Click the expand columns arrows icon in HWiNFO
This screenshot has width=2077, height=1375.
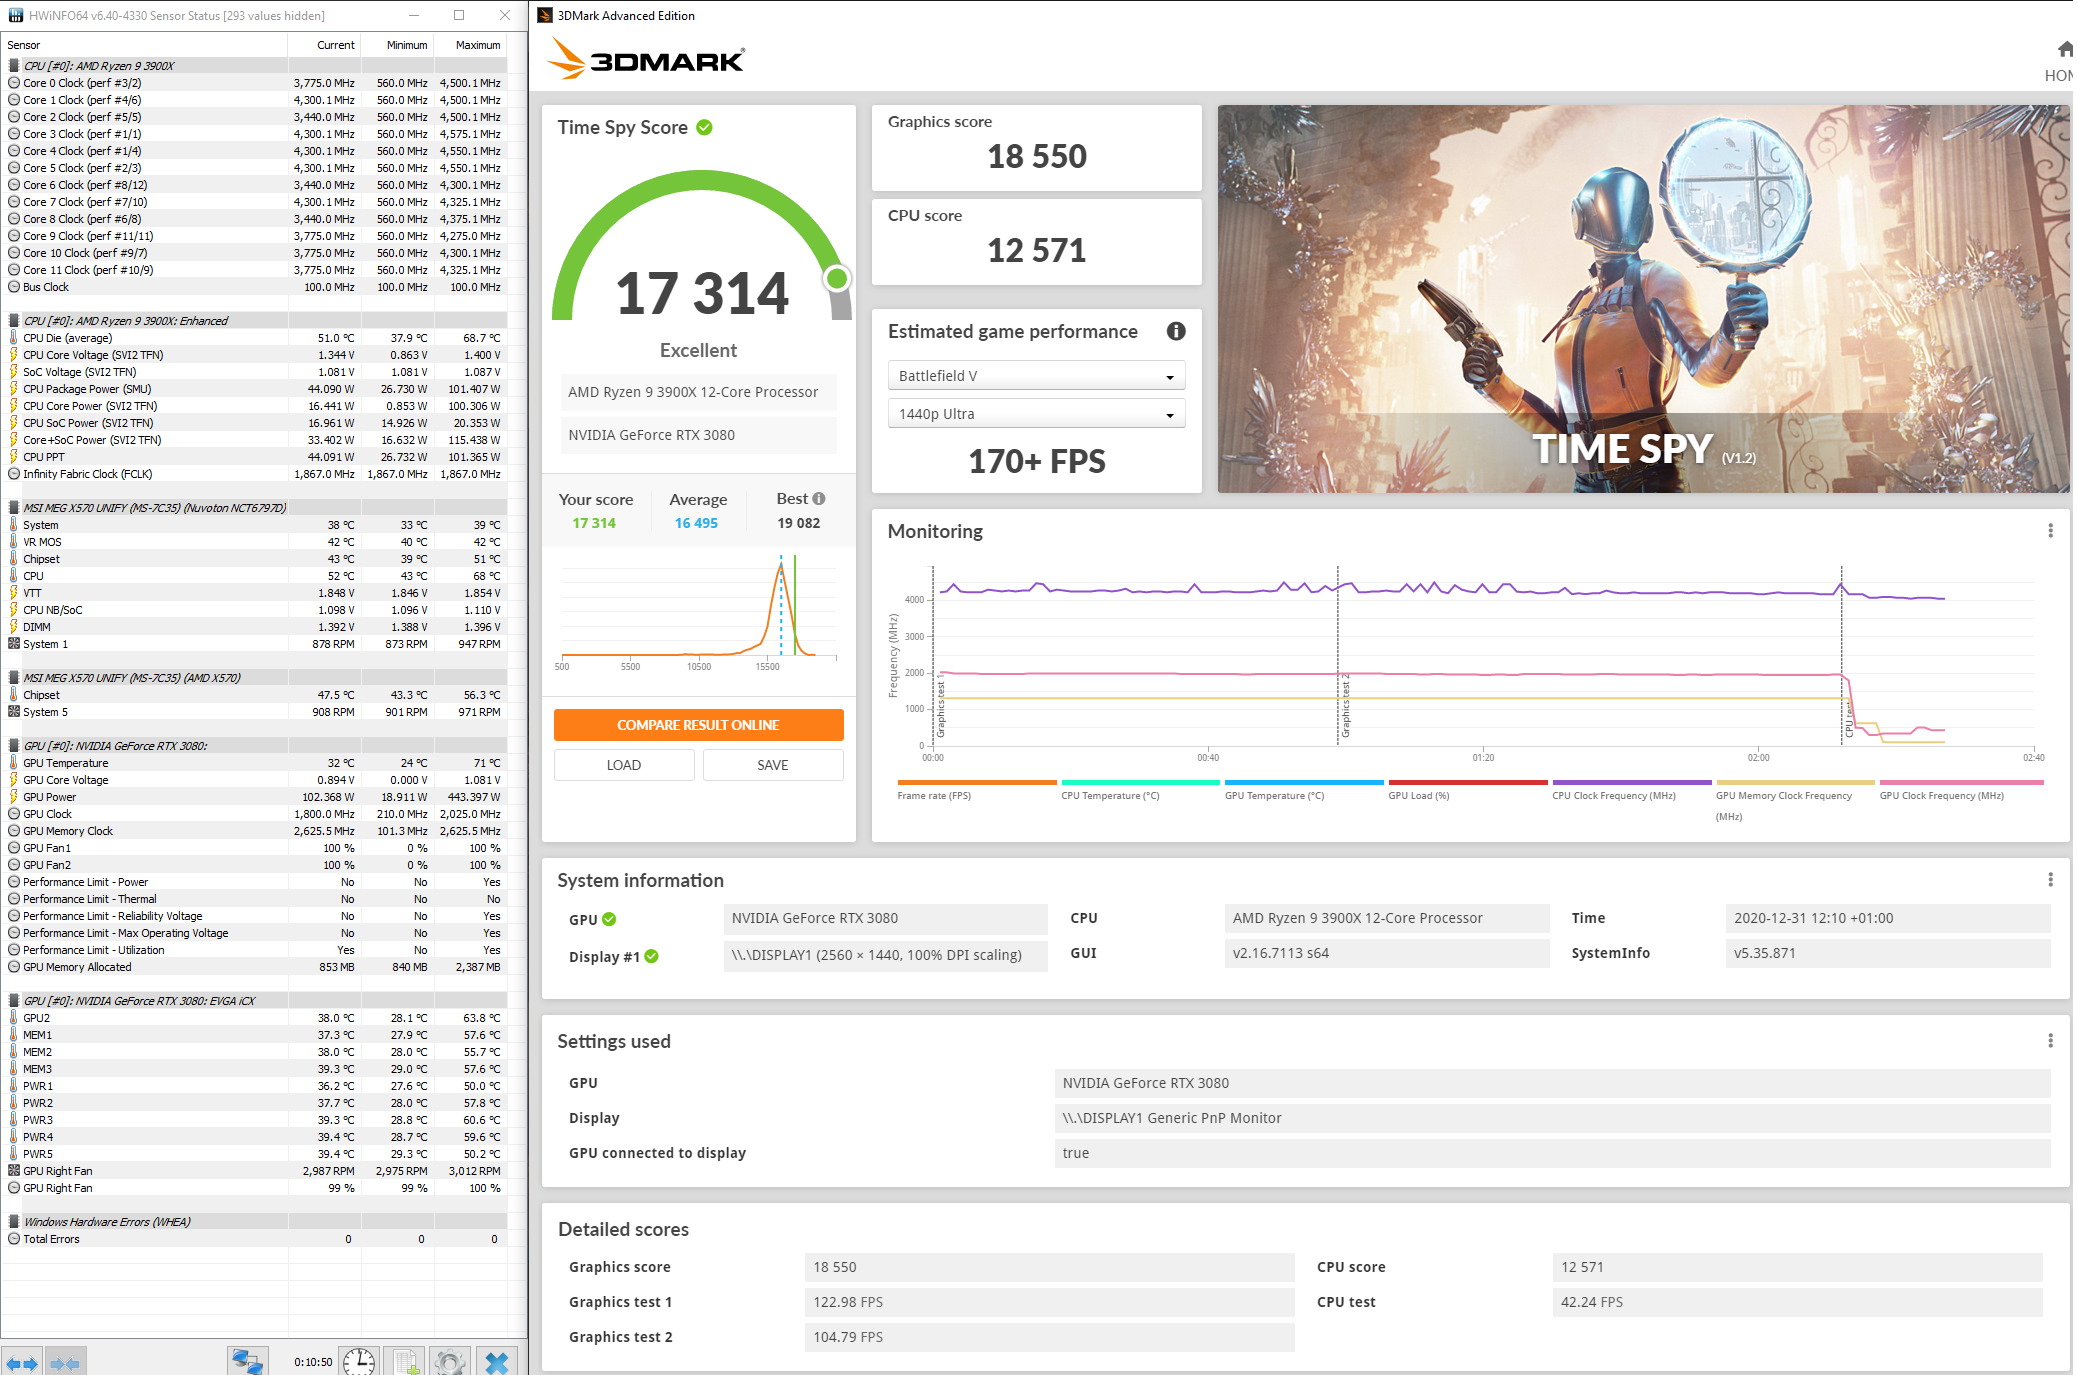[x=22, y=1362]
